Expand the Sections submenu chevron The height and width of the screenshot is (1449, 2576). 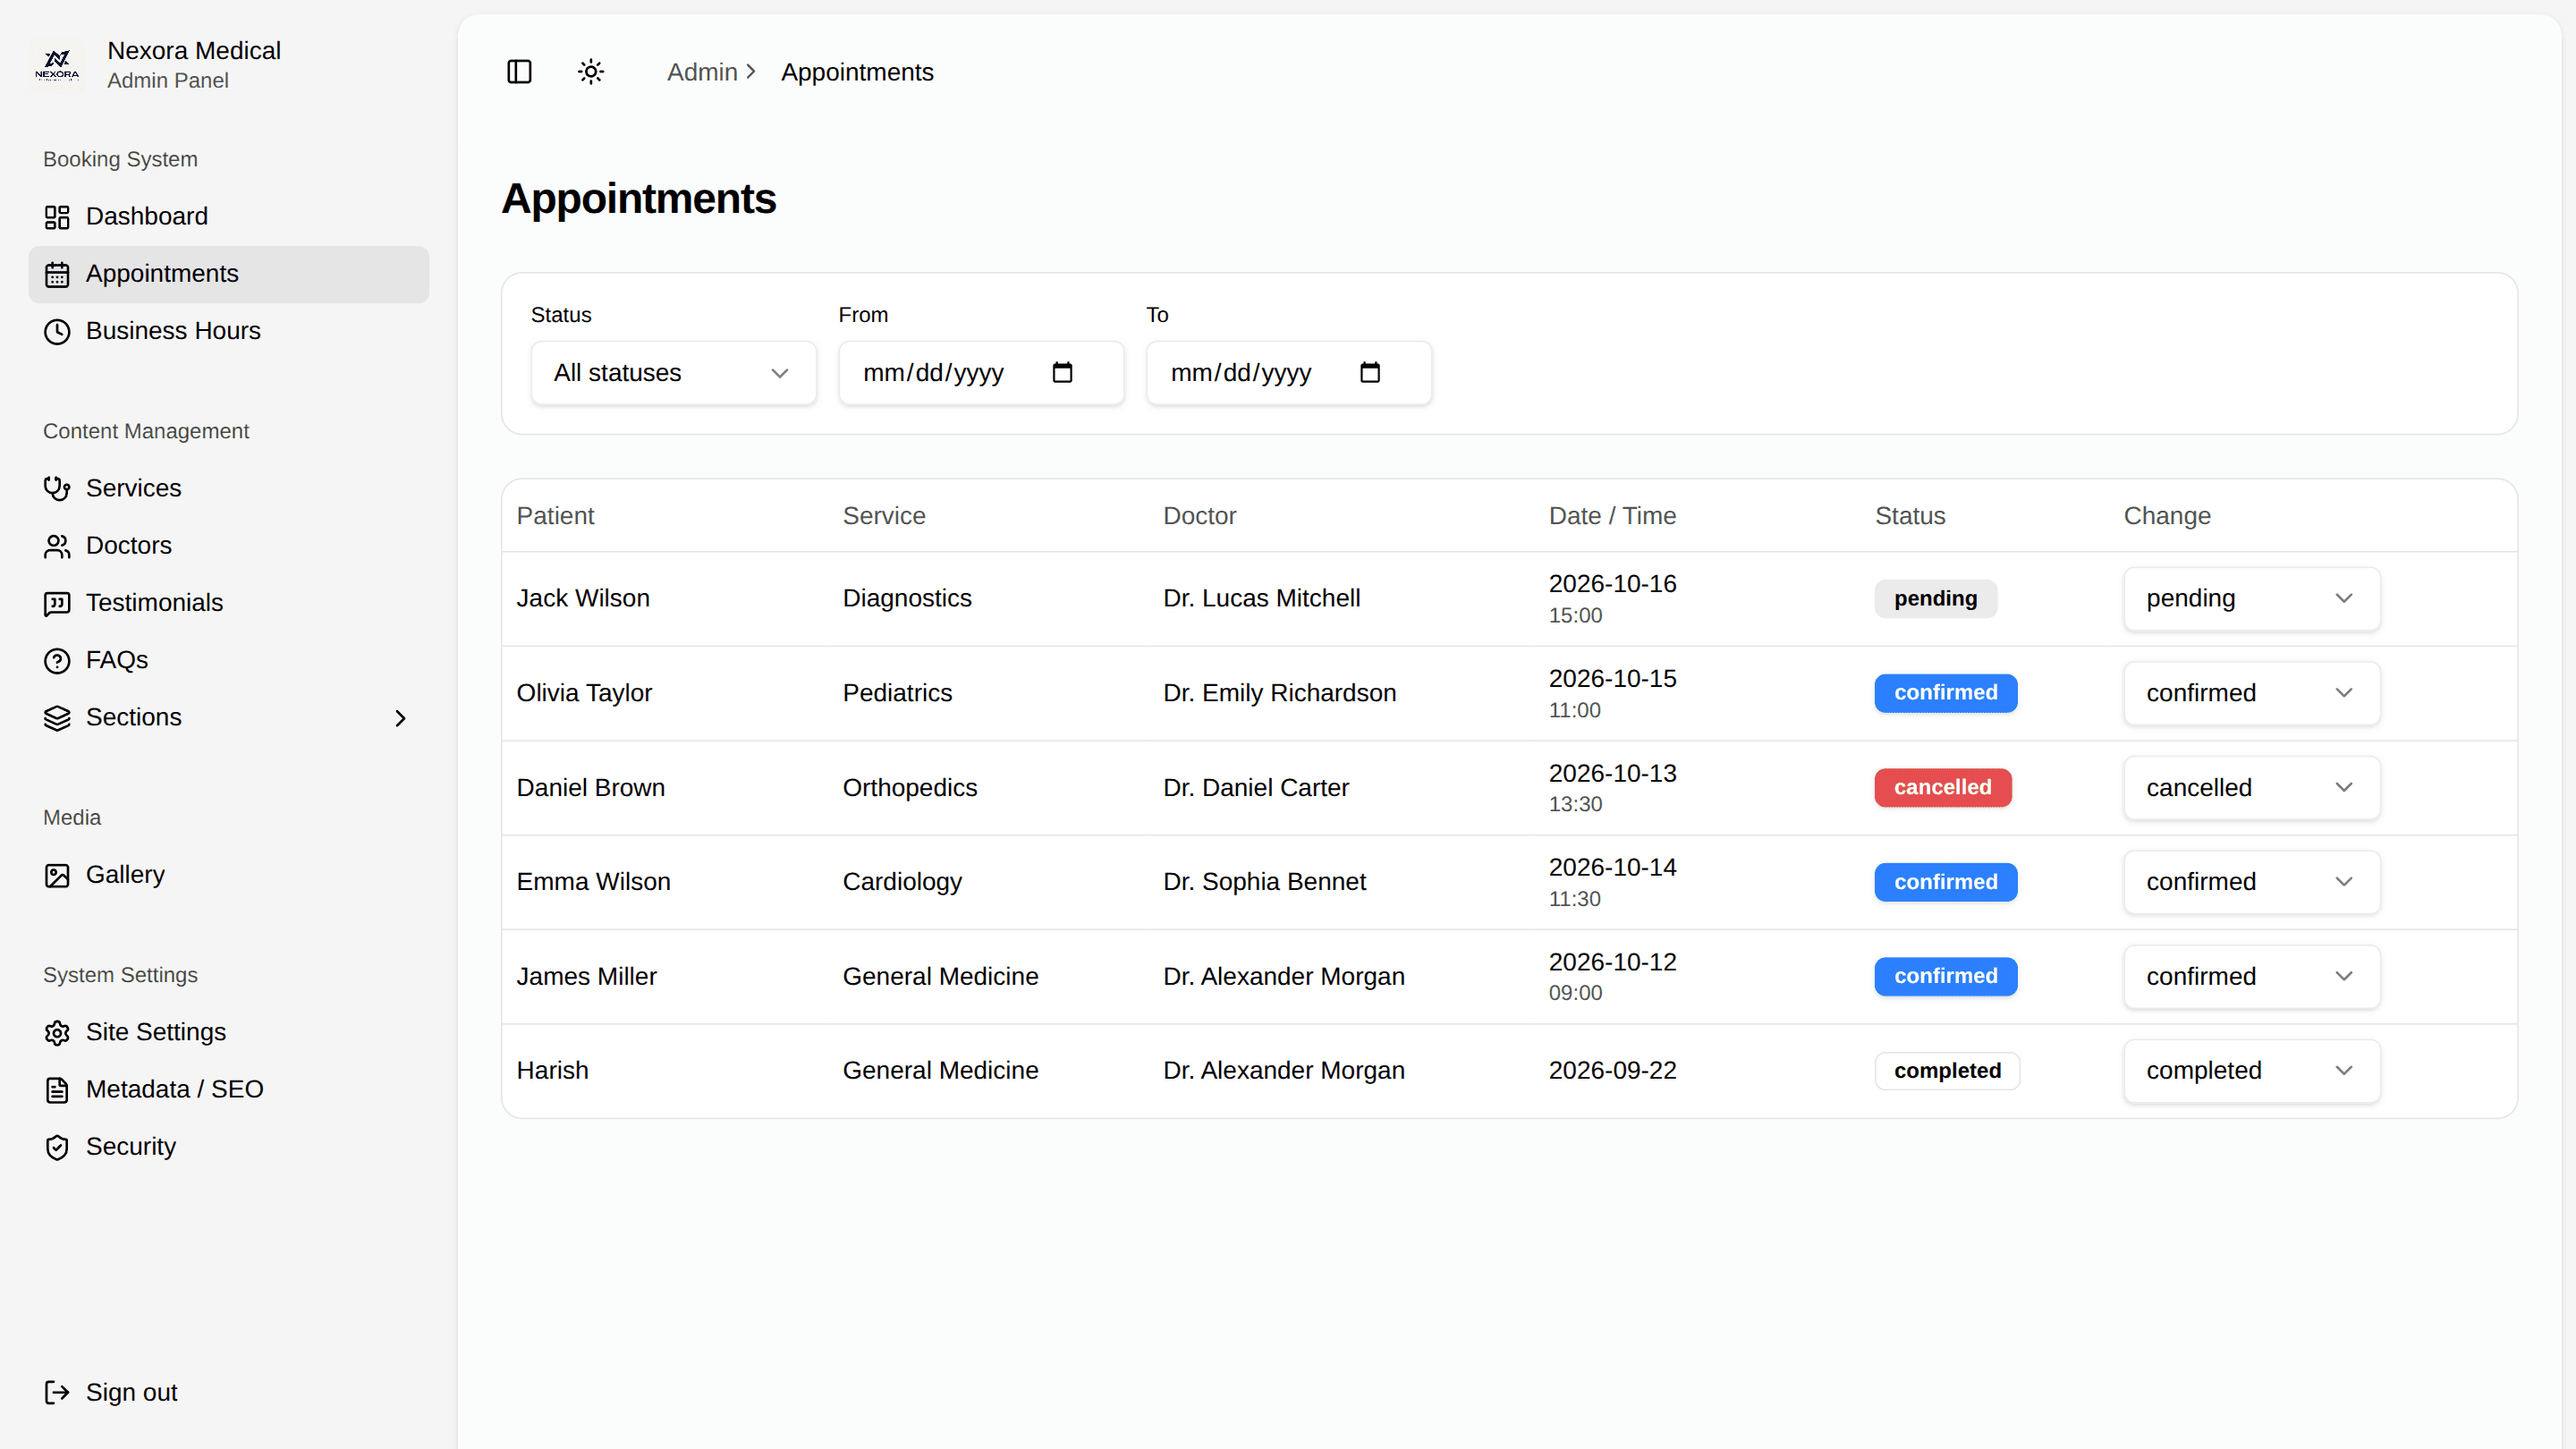pyautogui.click(x=400, y=718)
